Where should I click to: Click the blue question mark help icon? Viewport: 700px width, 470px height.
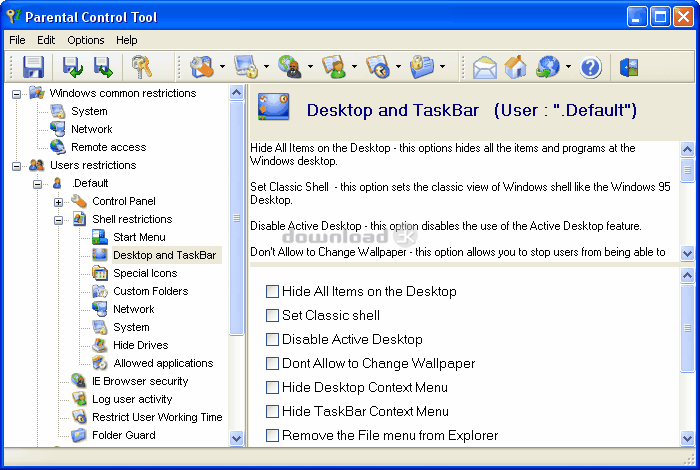click(x=591, y=67)
